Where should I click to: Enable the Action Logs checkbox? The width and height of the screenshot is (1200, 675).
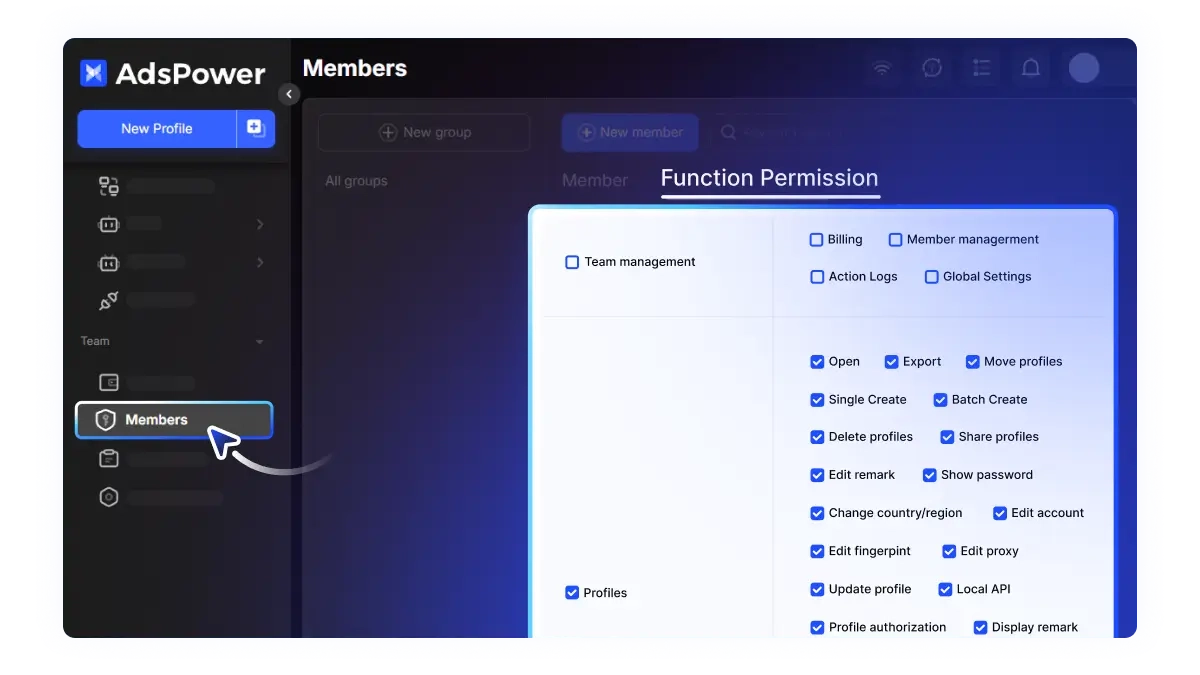[x=817, y=277]
